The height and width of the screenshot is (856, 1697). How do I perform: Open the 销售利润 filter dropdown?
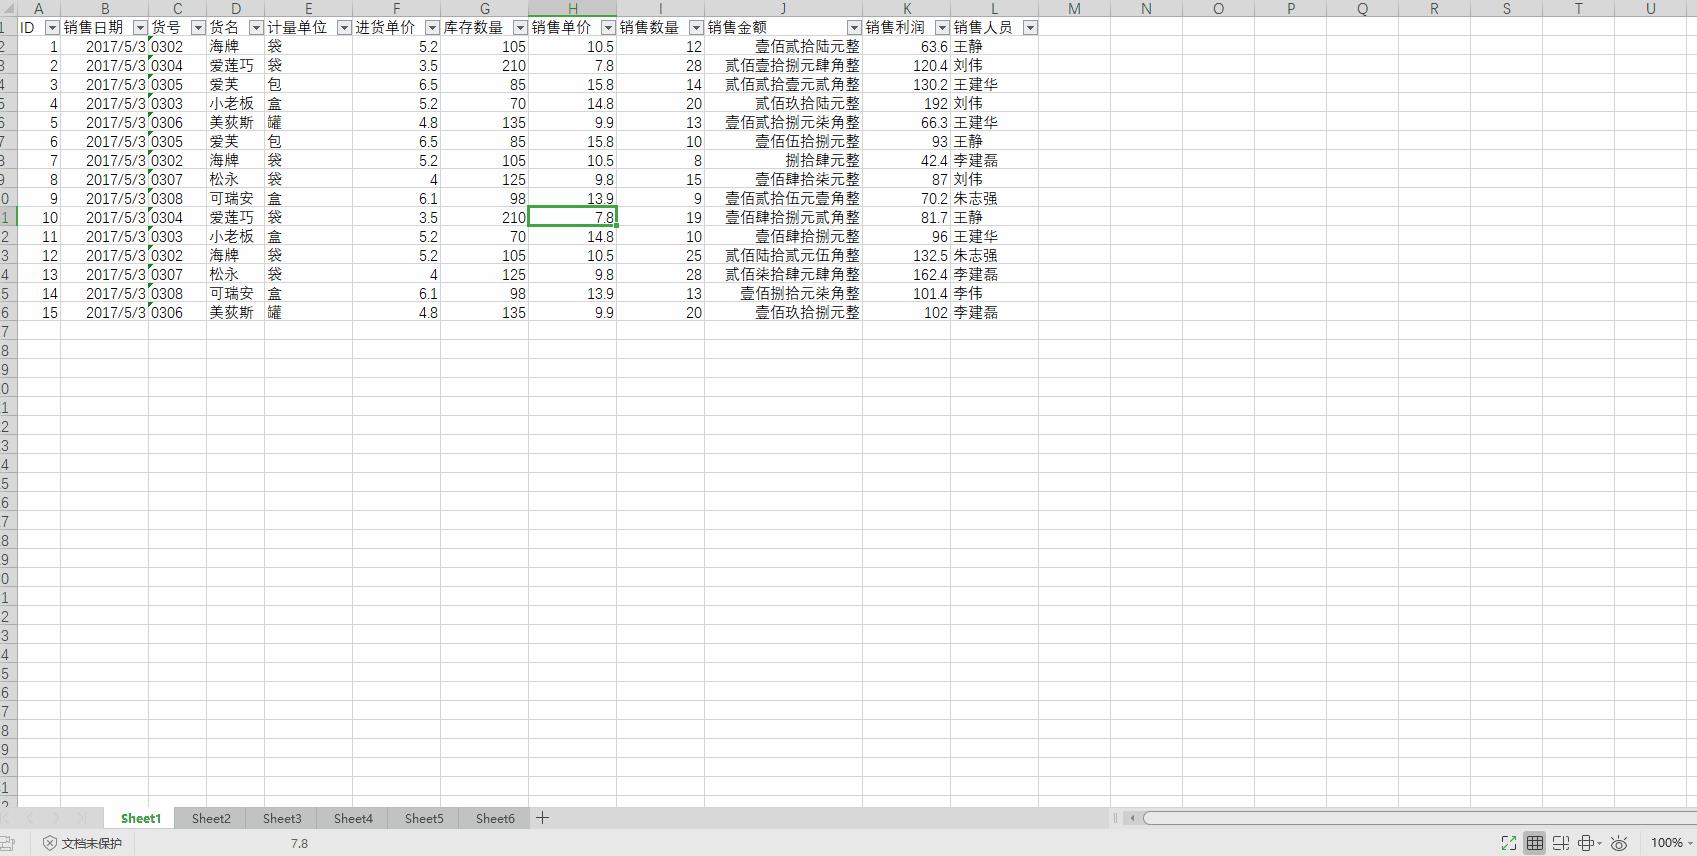[942, 28]
